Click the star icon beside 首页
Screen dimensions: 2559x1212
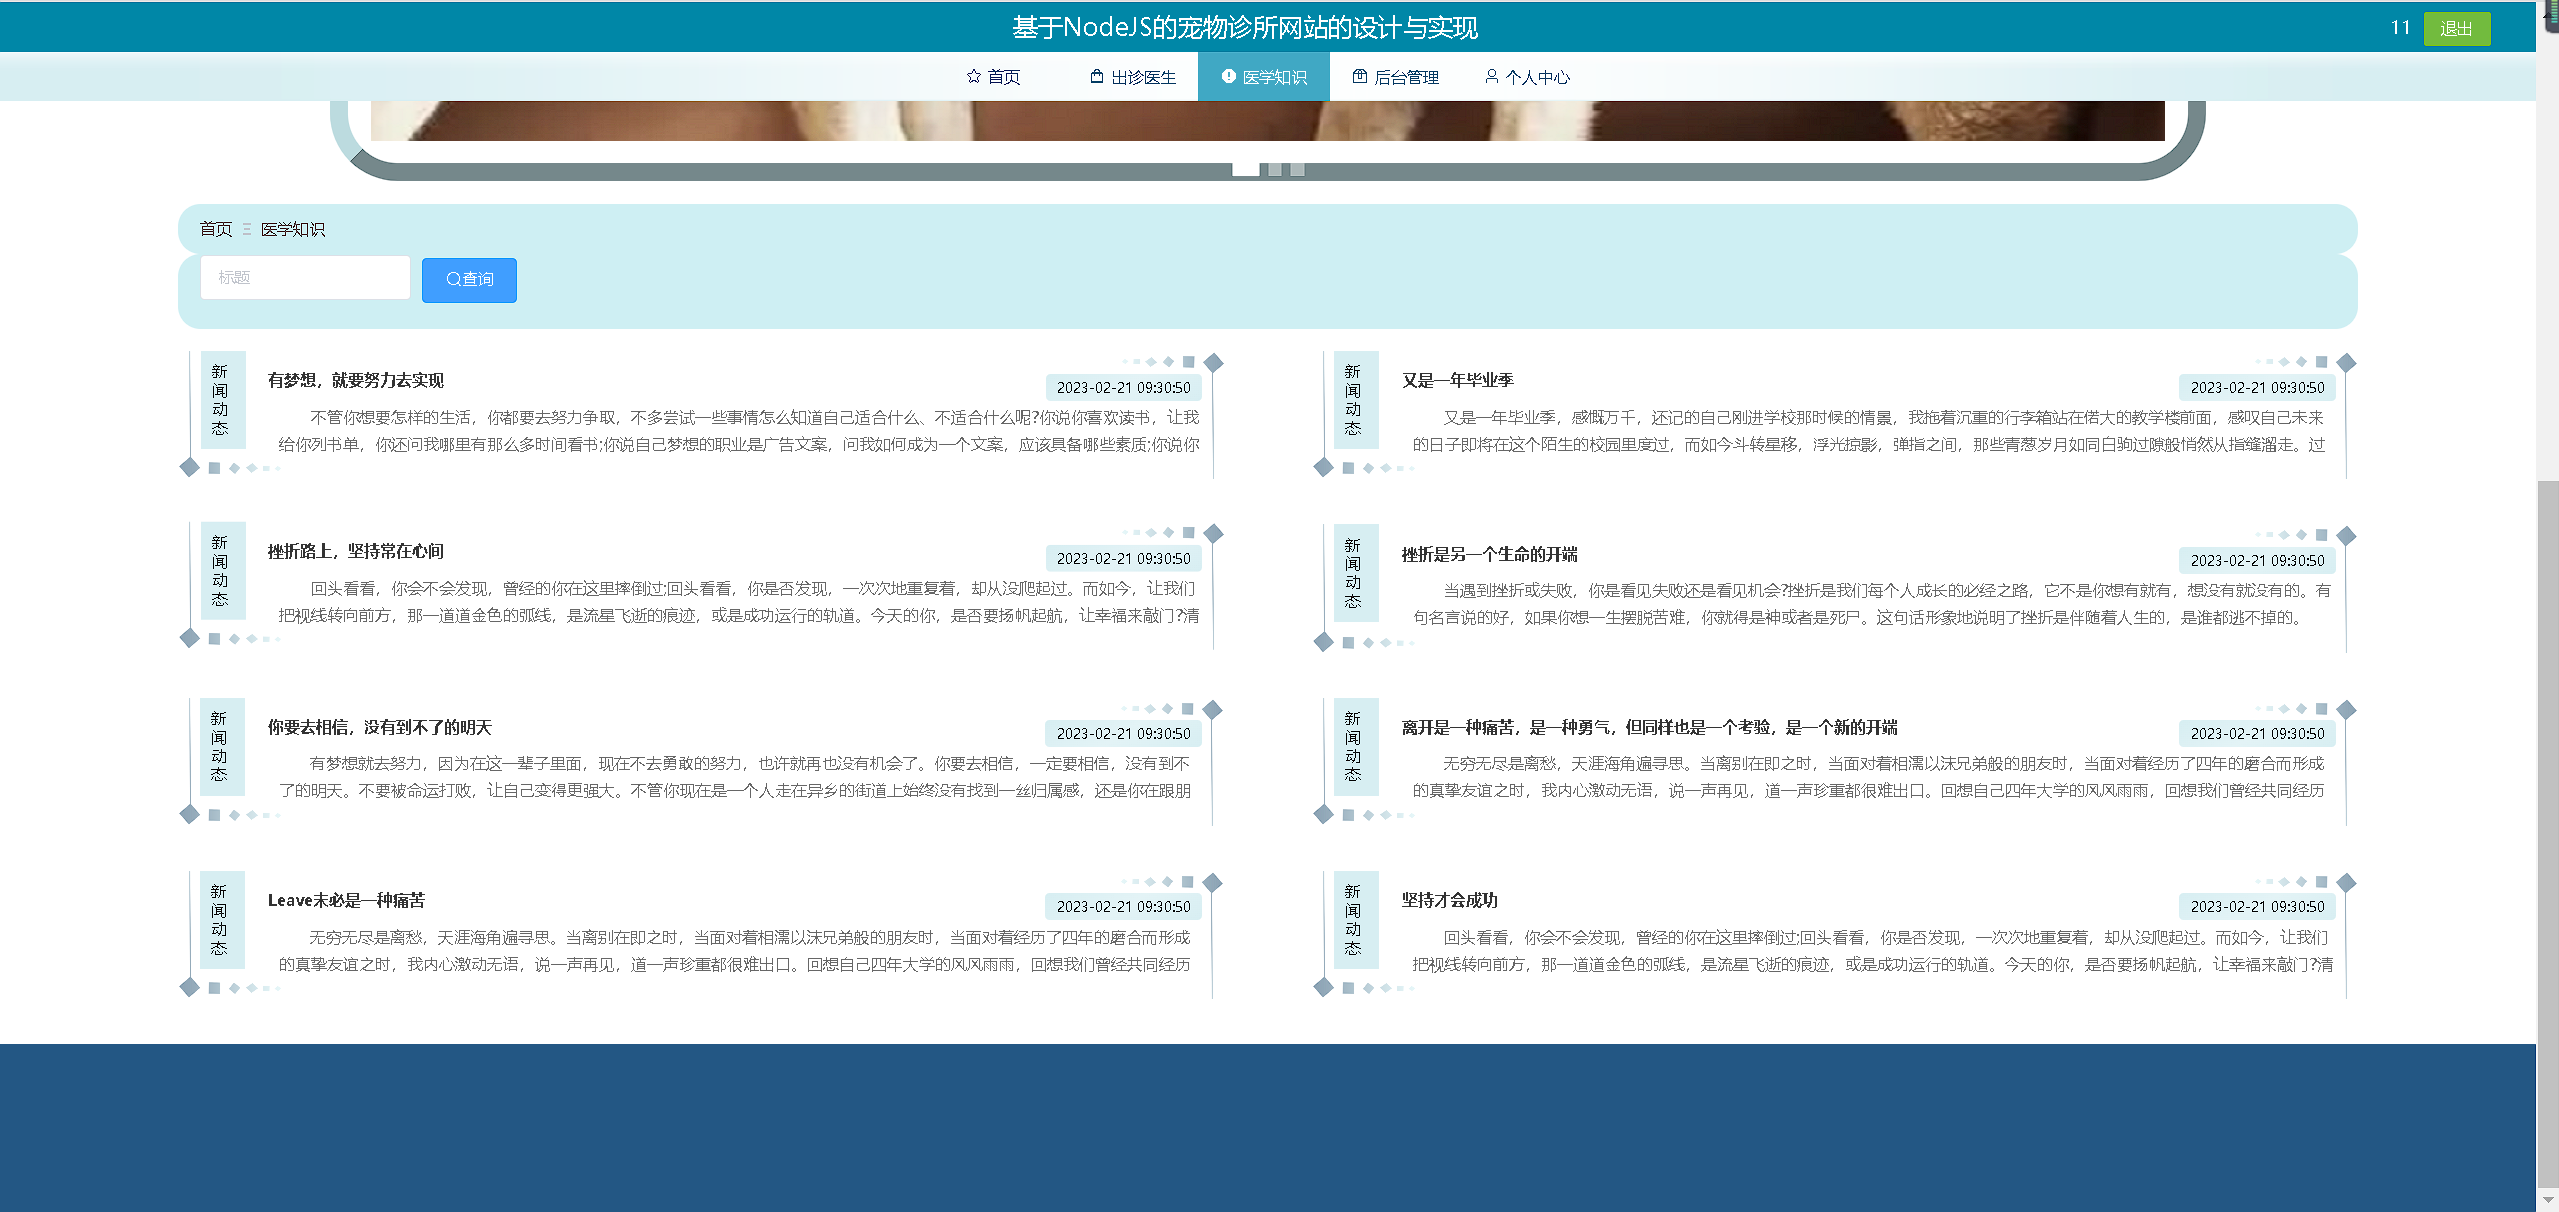pyautogui.click(x=973, y=77)
